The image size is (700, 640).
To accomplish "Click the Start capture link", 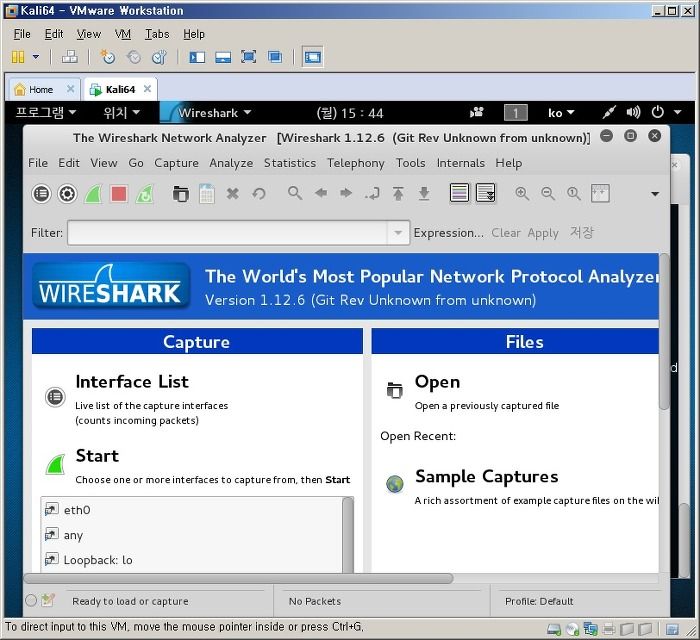I will (x=97, y=456).
